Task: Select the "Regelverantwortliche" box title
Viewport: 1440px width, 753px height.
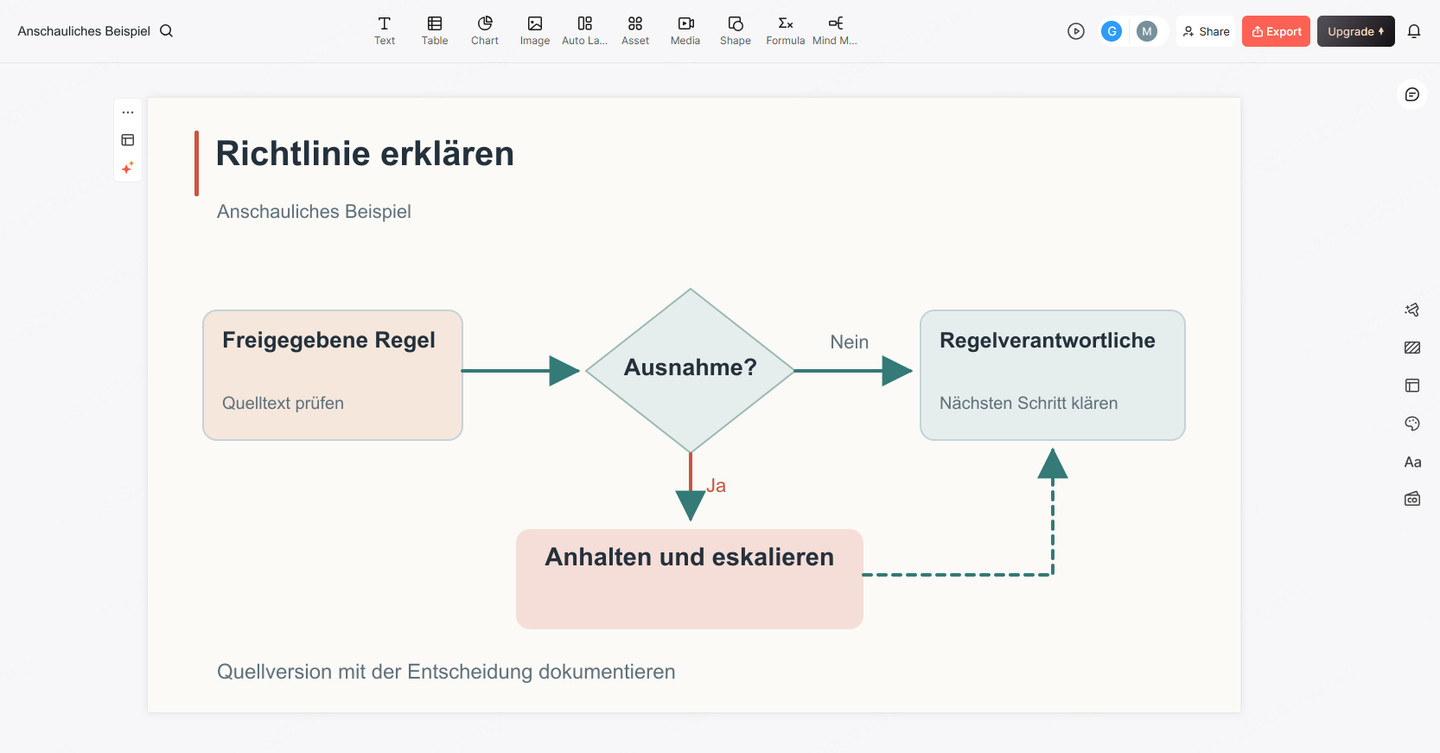Action: point(1048,340)
